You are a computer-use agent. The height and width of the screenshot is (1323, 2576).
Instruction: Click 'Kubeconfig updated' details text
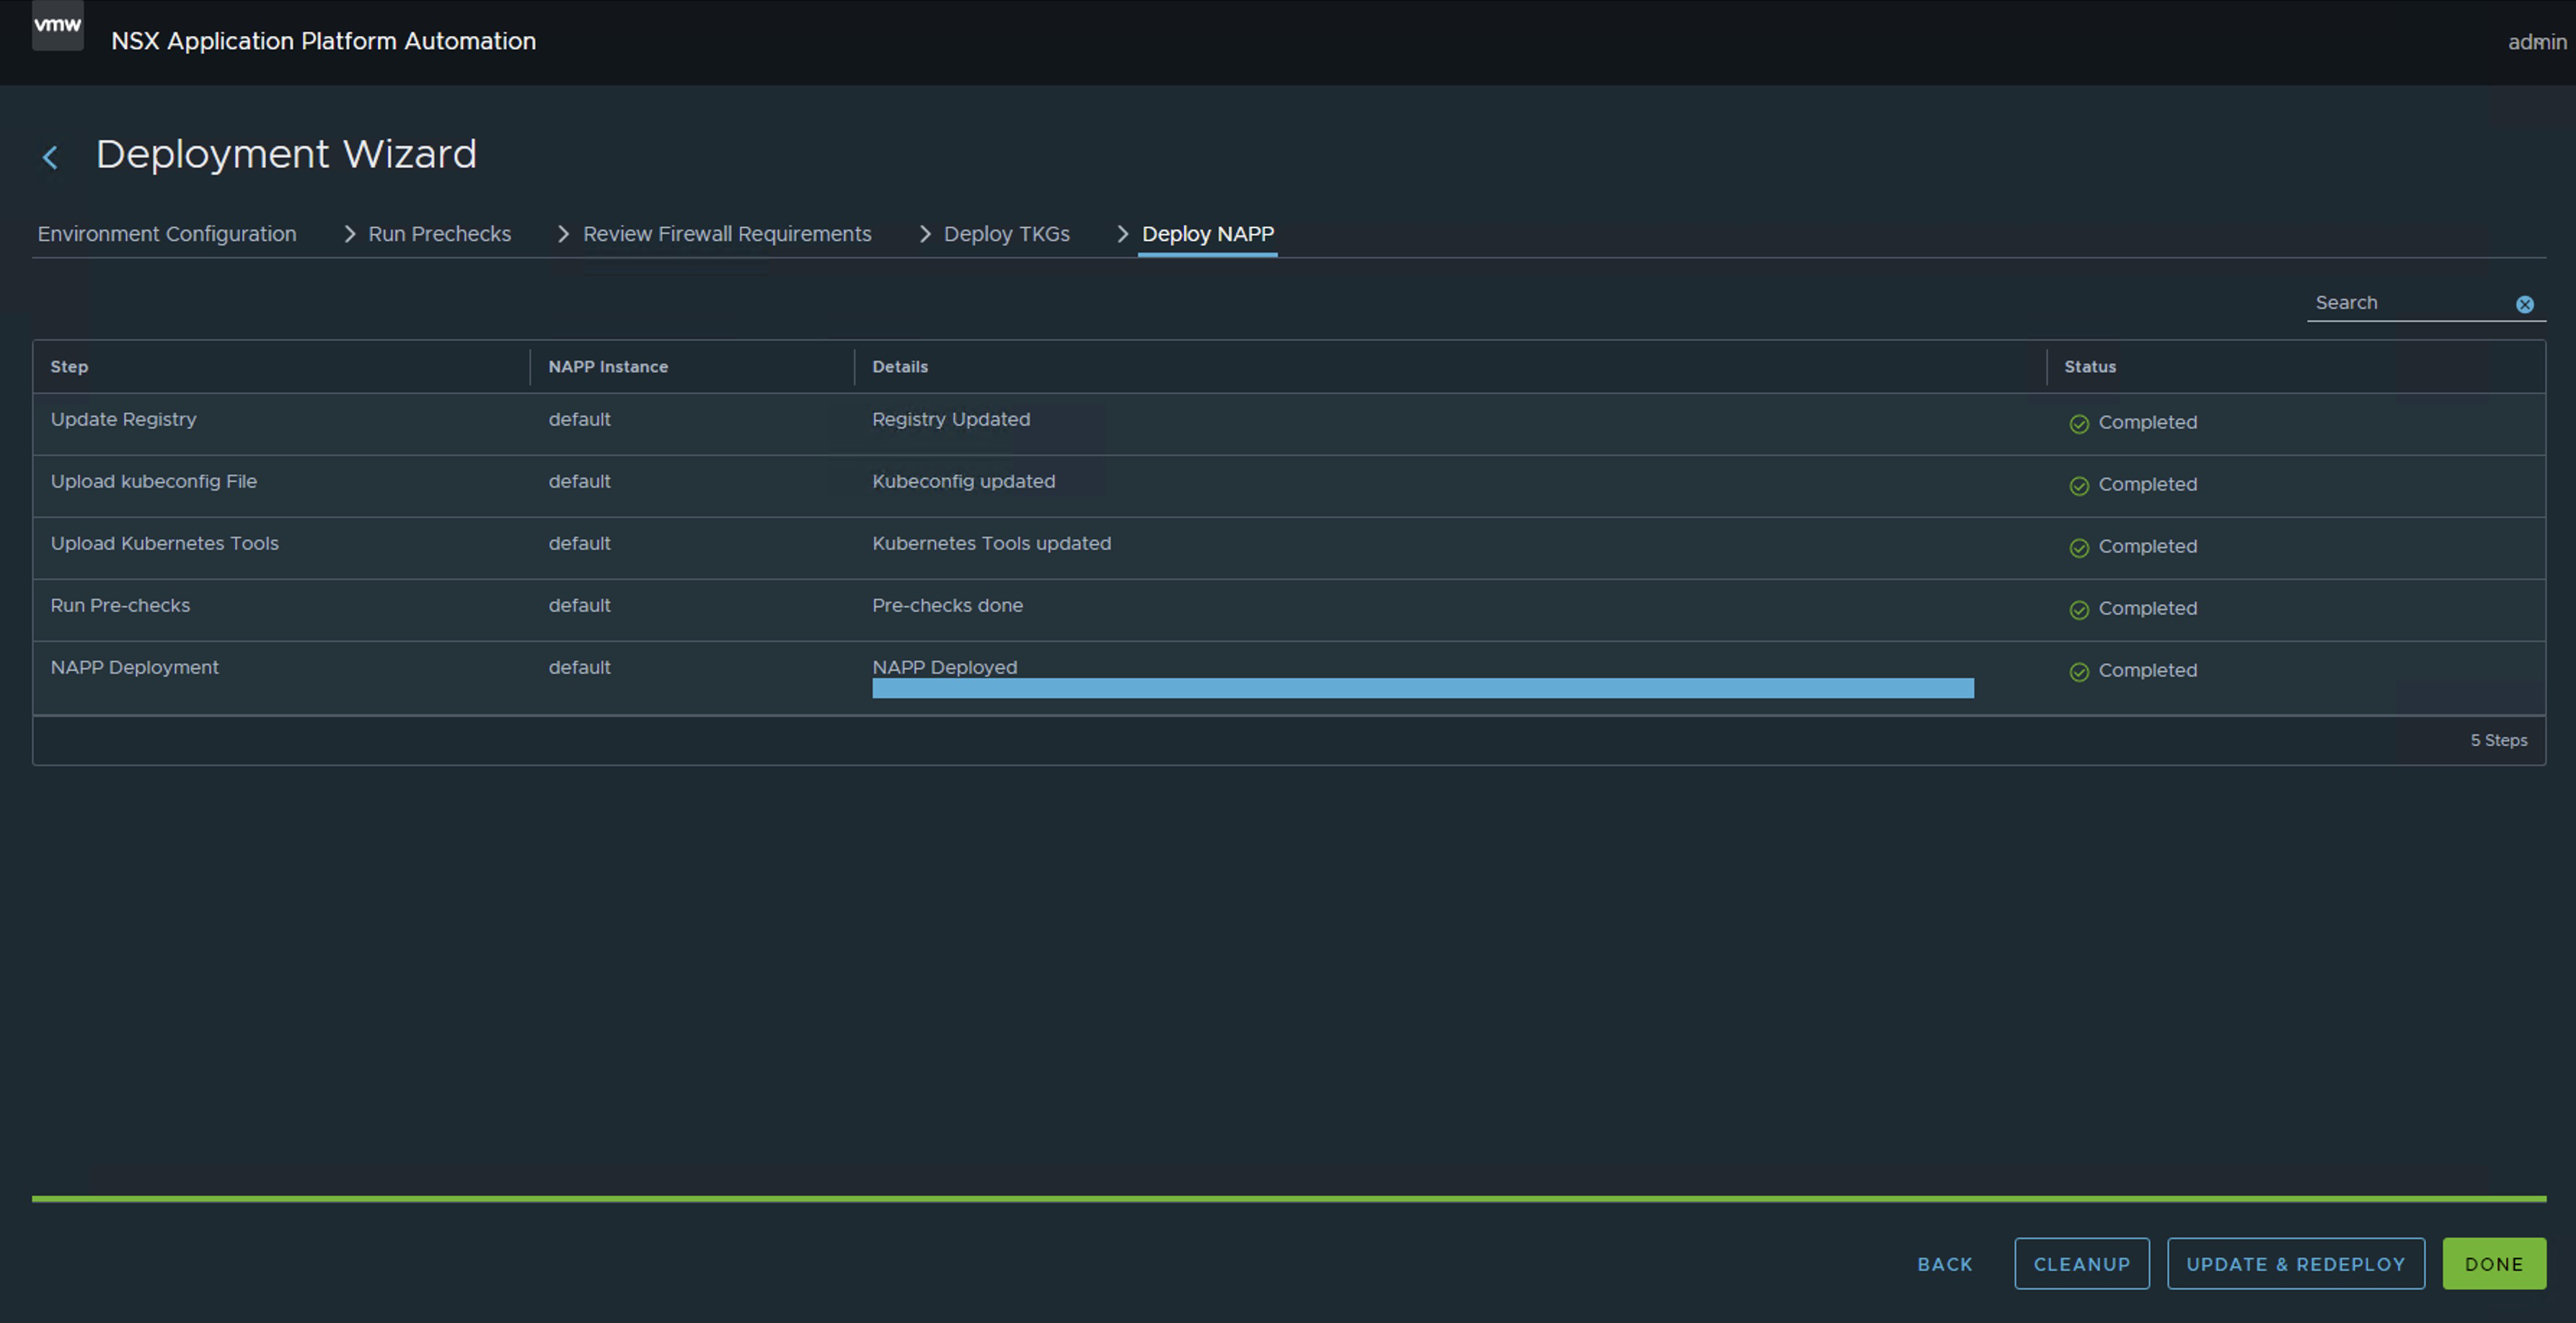pyautogui.click(x=964, y=482)
